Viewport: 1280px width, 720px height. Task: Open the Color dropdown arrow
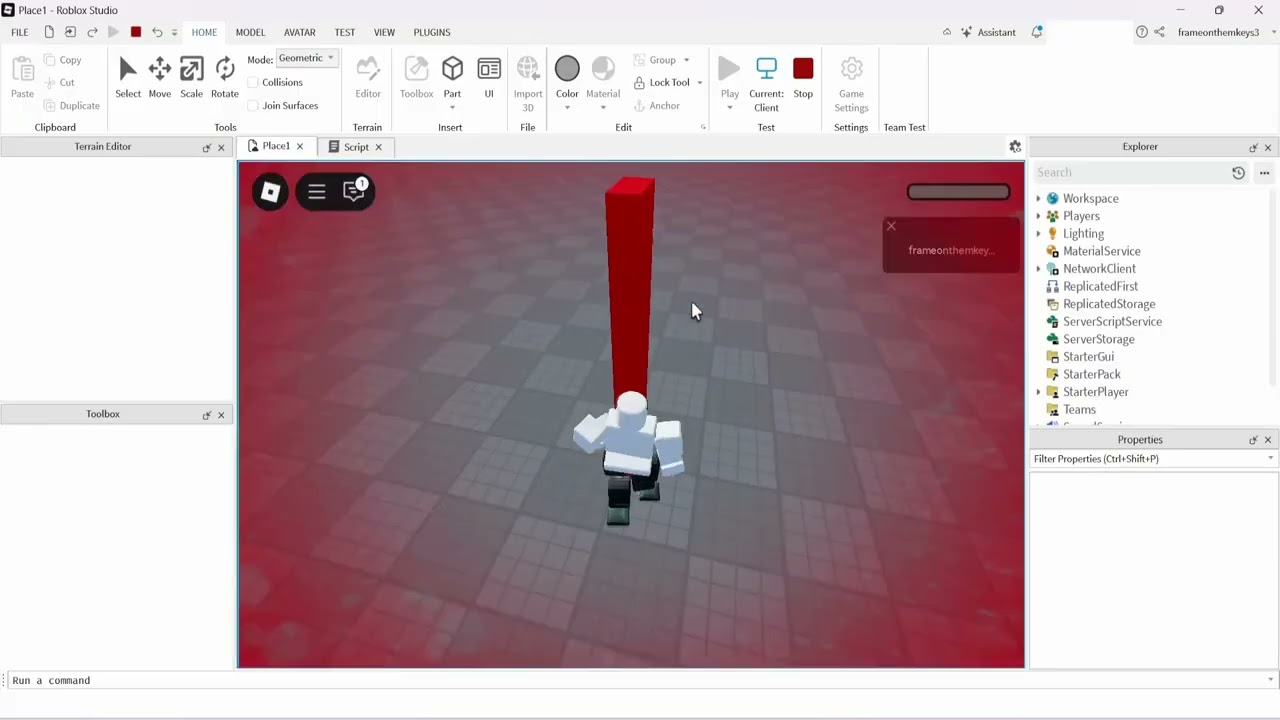(567, 107)
